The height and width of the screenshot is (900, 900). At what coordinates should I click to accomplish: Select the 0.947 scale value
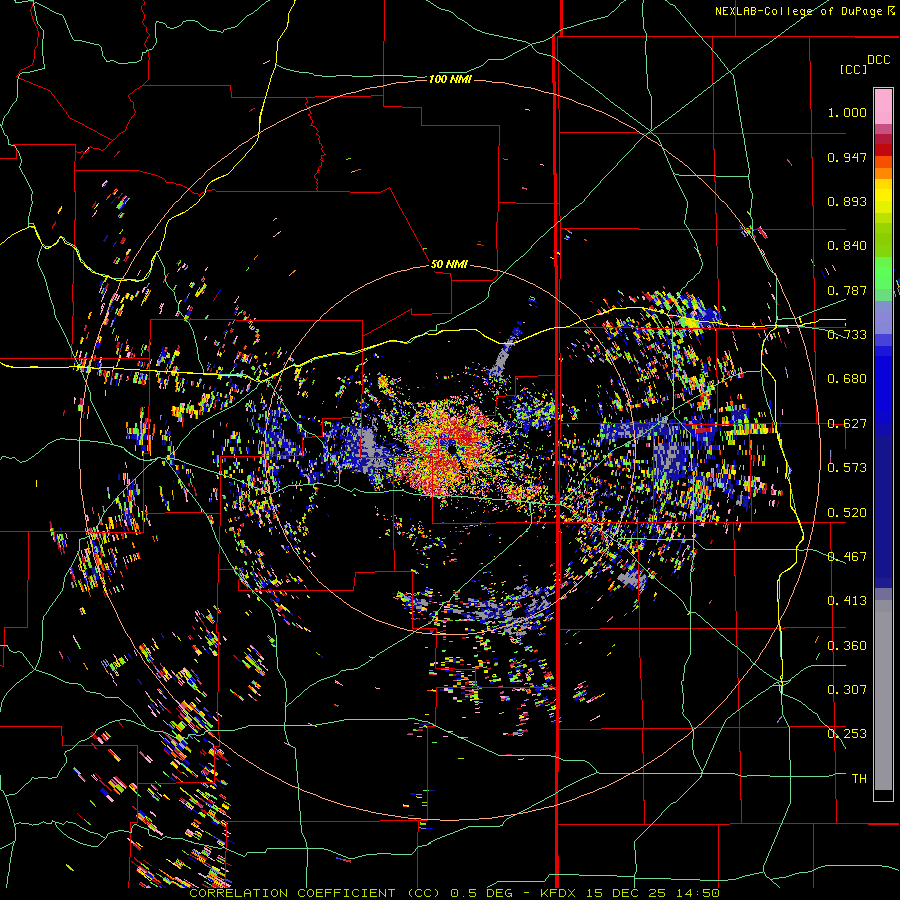tap(847, 157)
